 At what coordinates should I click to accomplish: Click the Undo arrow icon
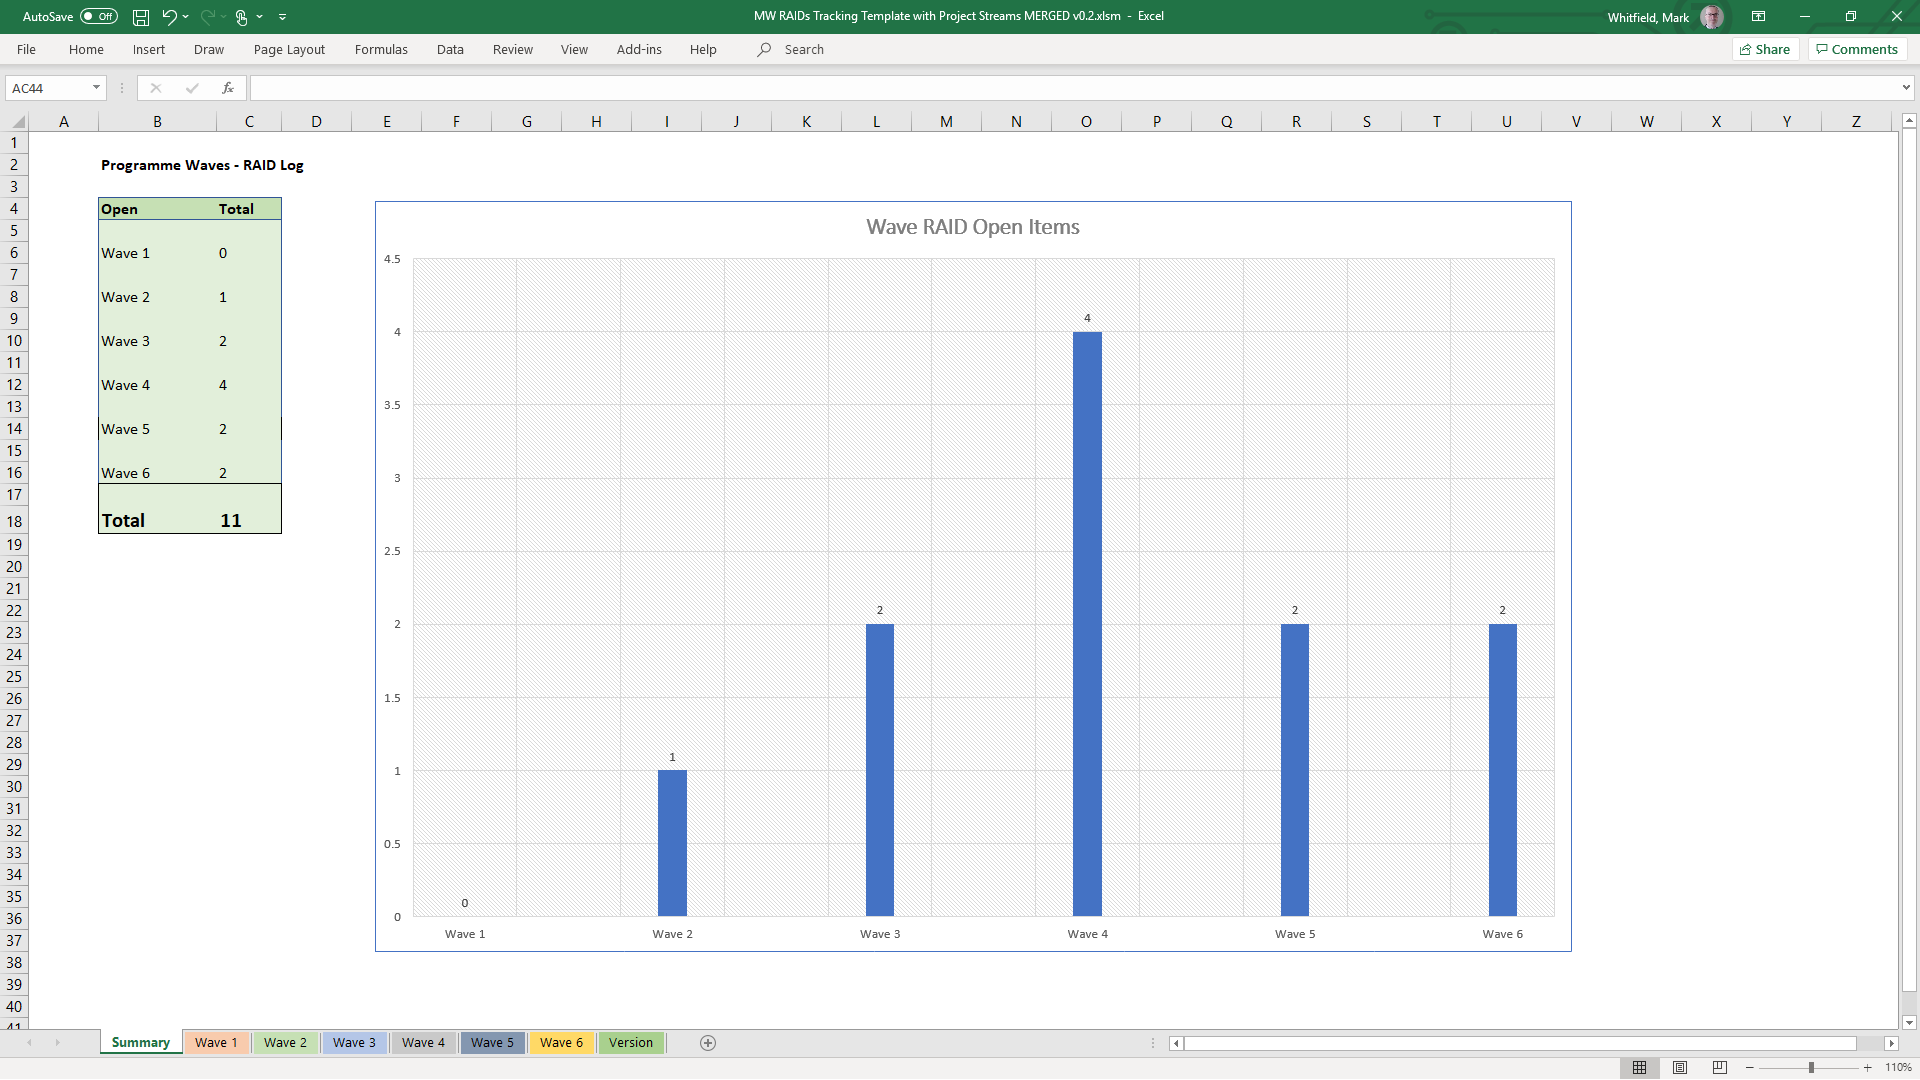(169, 17)
